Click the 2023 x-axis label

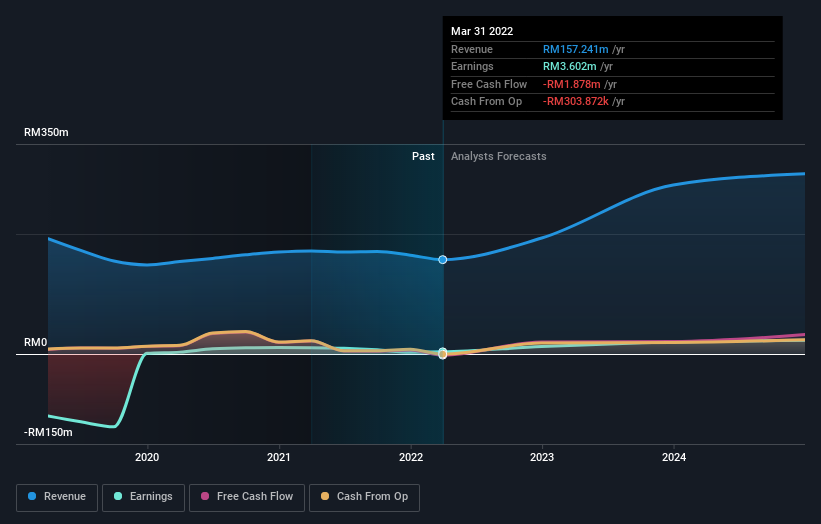coord(542,457)
